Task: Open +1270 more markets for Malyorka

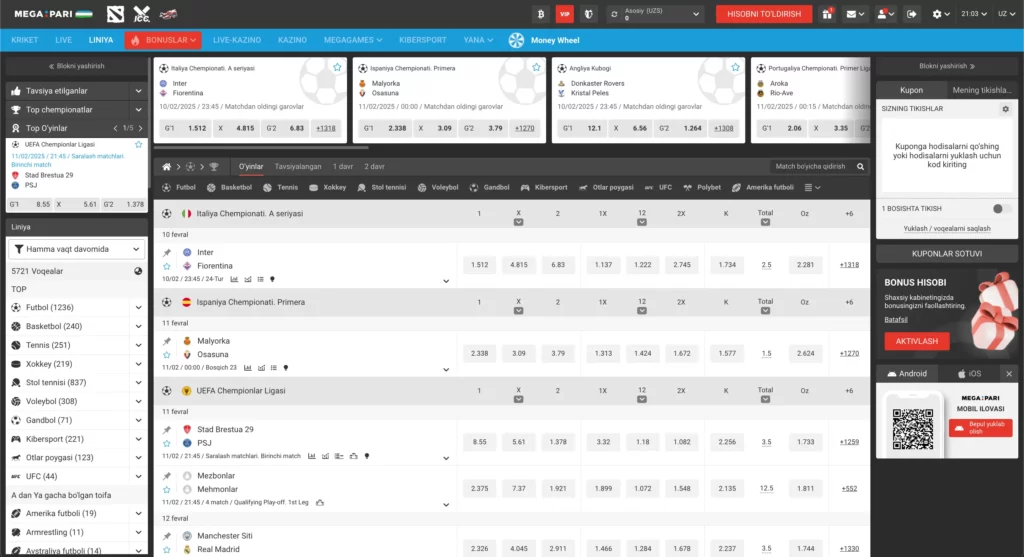Action: 849,353
